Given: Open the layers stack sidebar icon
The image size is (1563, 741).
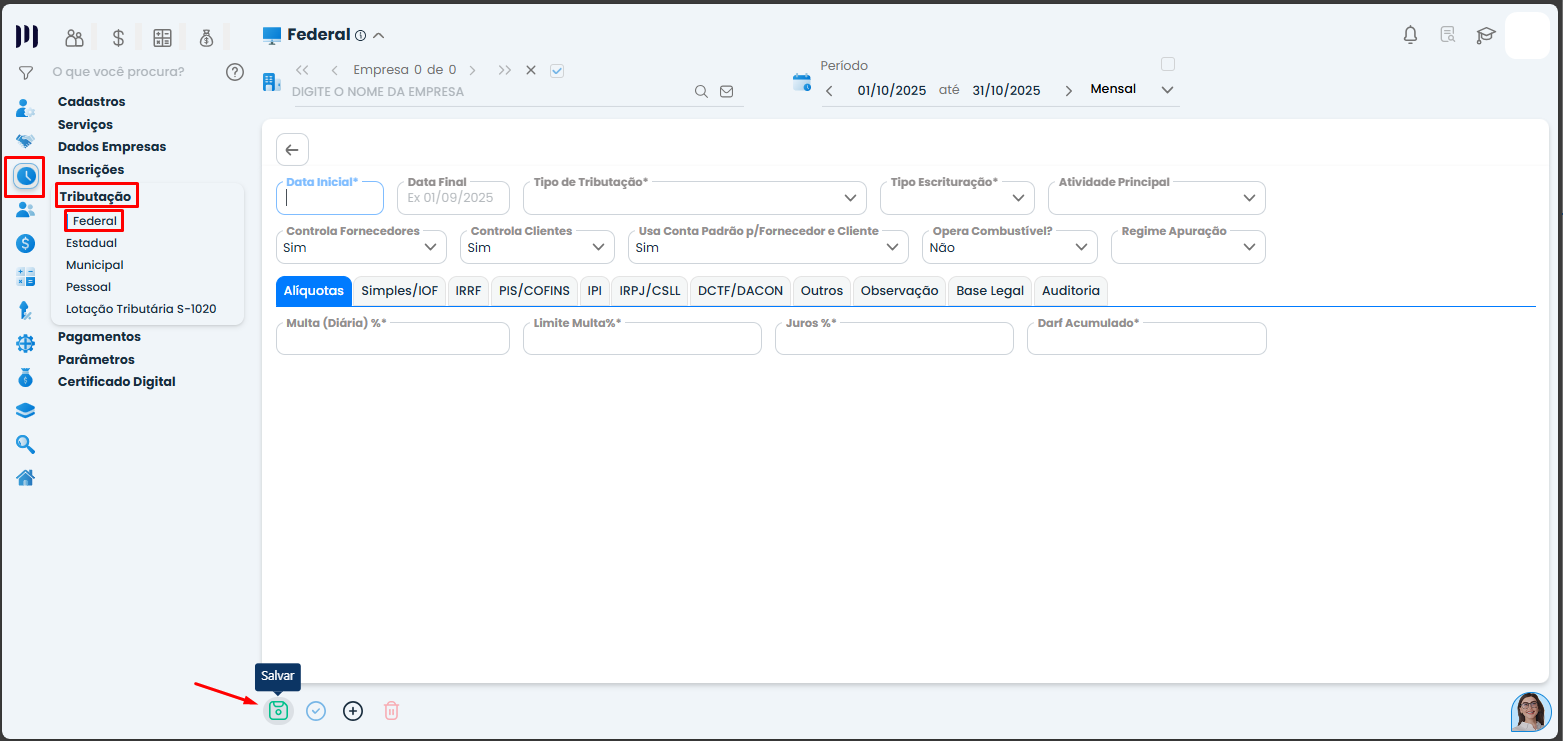Looking at the screenshot, I should [26, 411].
